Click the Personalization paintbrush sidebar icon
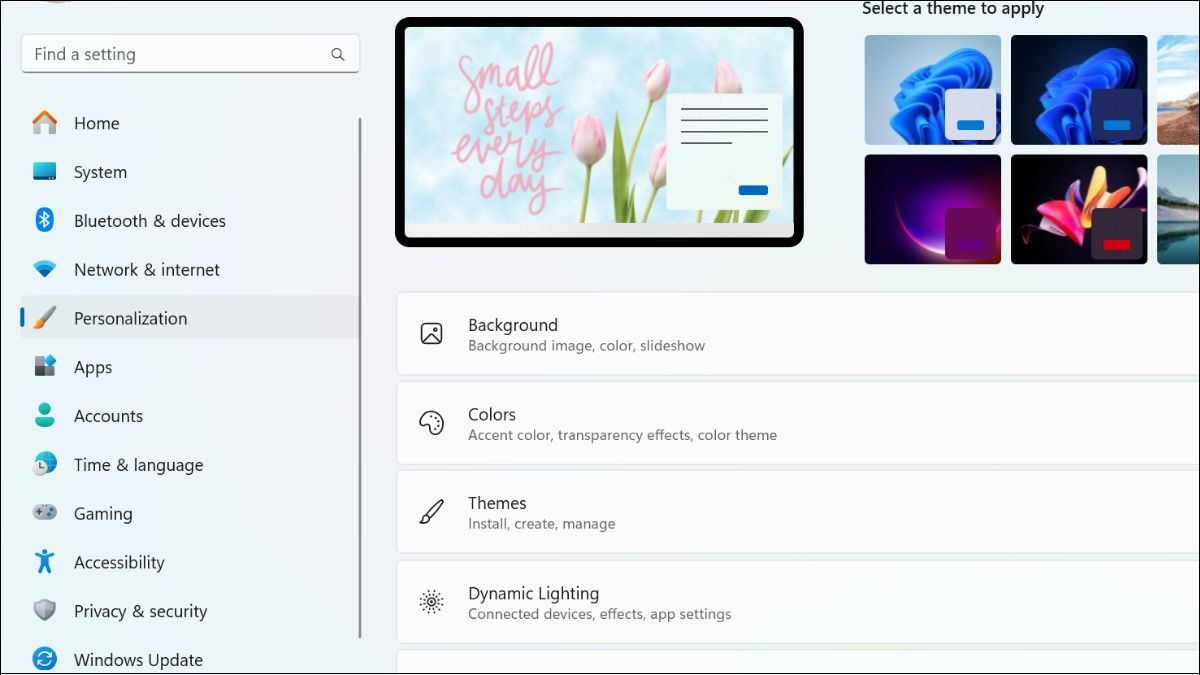The width and height of the screenshot is (1200, 675). coord(45,318)
